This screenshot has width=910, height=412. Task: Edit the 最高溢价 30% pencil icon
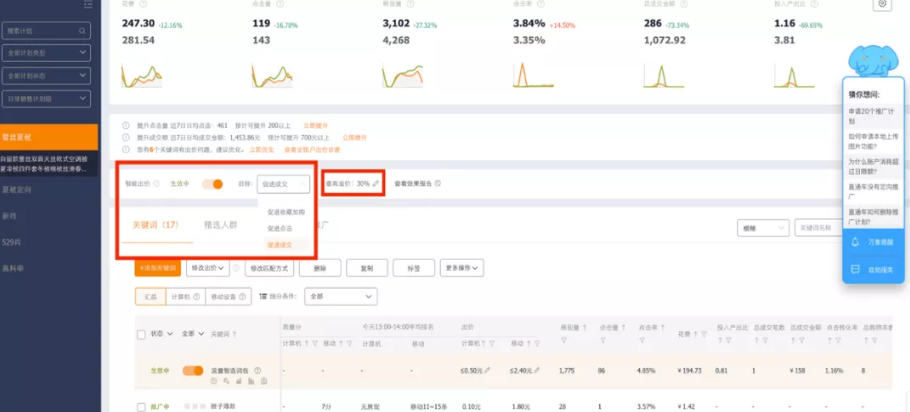click(375, 183)
